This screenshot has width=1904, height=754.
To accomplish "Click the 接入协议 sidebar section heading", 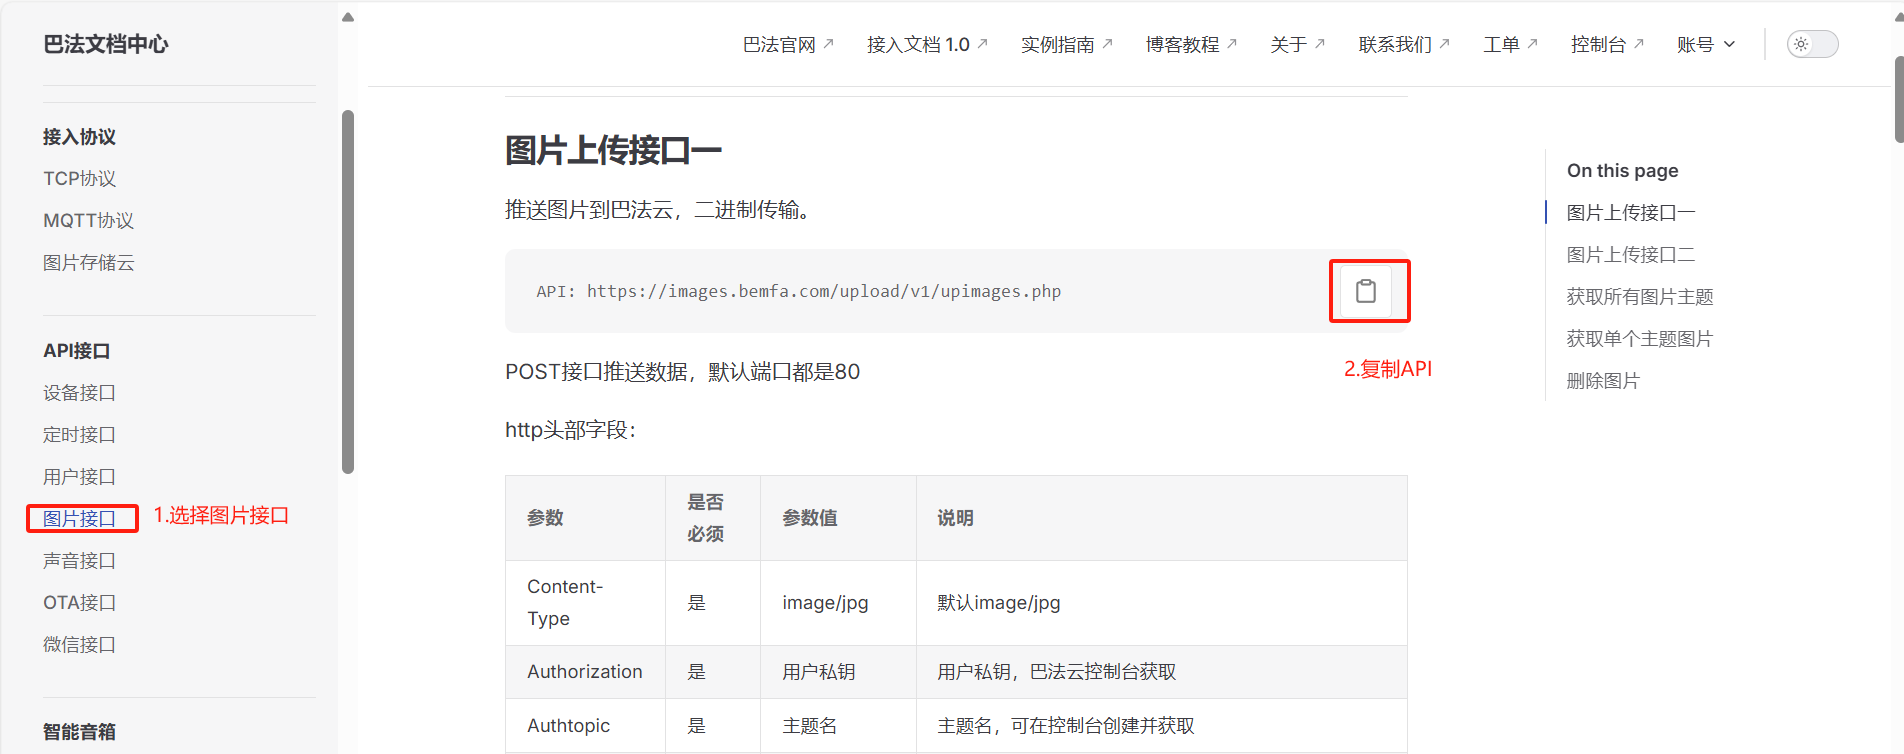I will 80,136.
